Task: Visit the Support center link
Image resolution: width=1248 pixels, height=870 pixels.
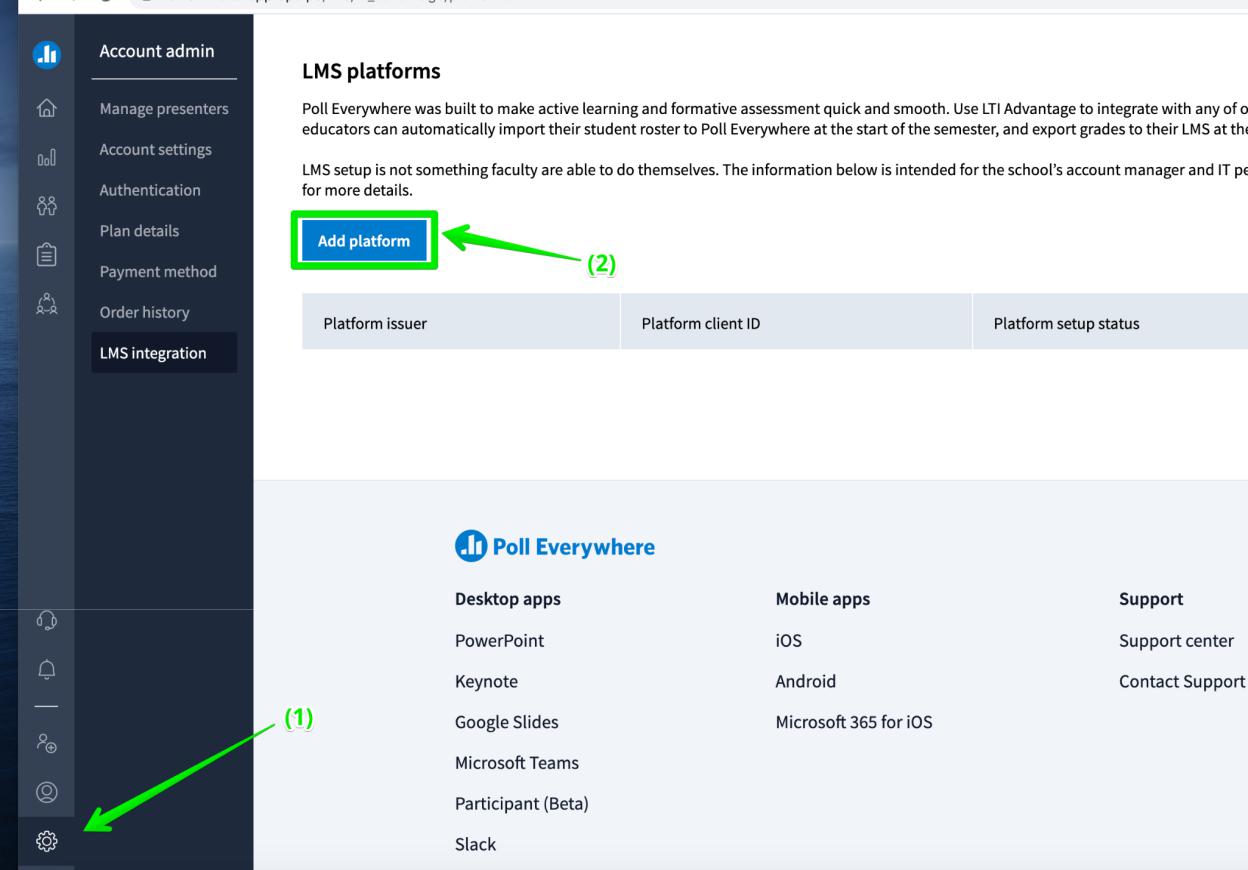Action: tap(1176, 641)
